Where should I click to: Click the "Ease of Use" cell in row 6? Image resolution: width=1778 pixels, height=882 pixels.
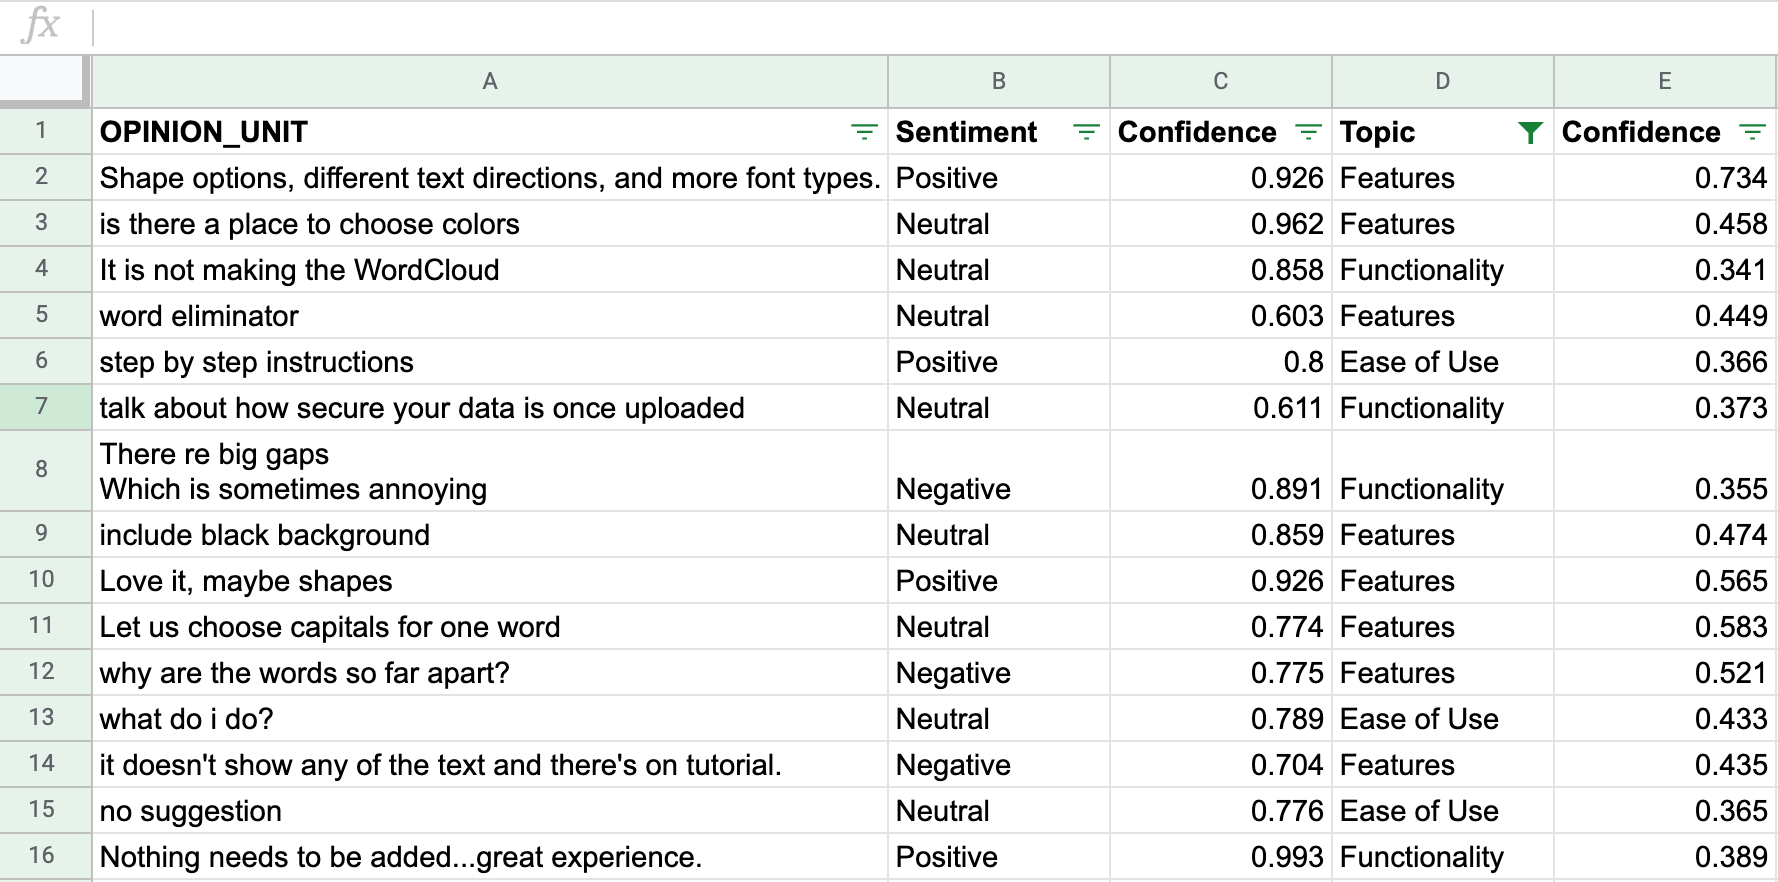(1442, 362)
